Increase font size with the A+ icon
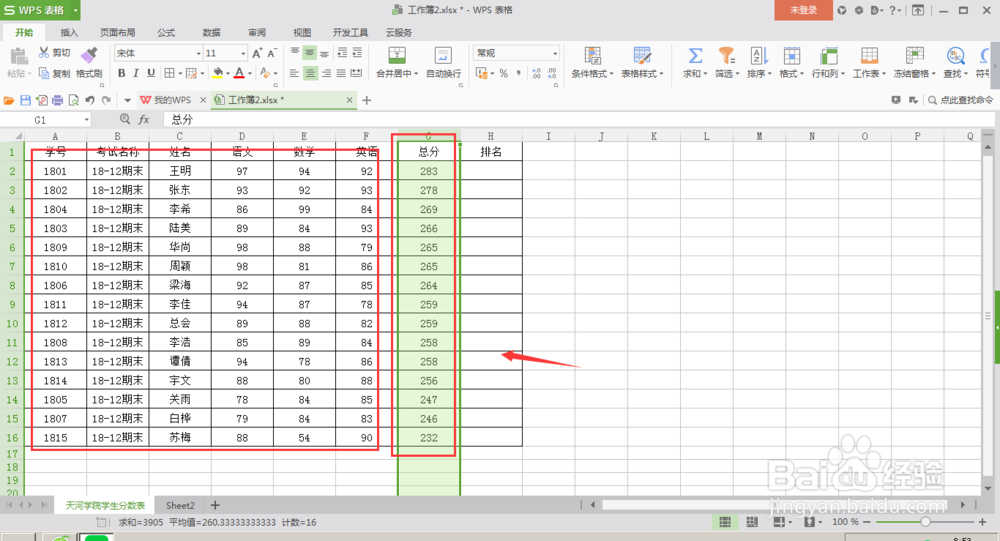 point(257,54)
